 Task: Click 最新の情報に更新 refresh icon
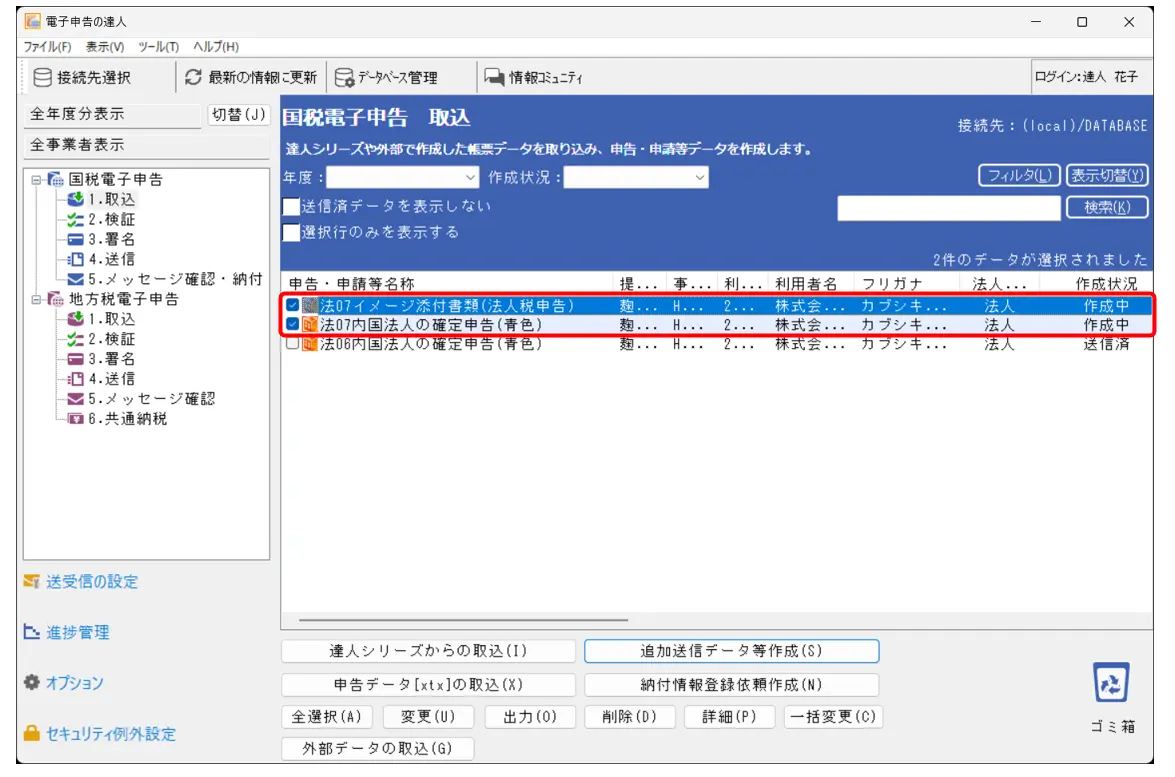pos(194,78)
